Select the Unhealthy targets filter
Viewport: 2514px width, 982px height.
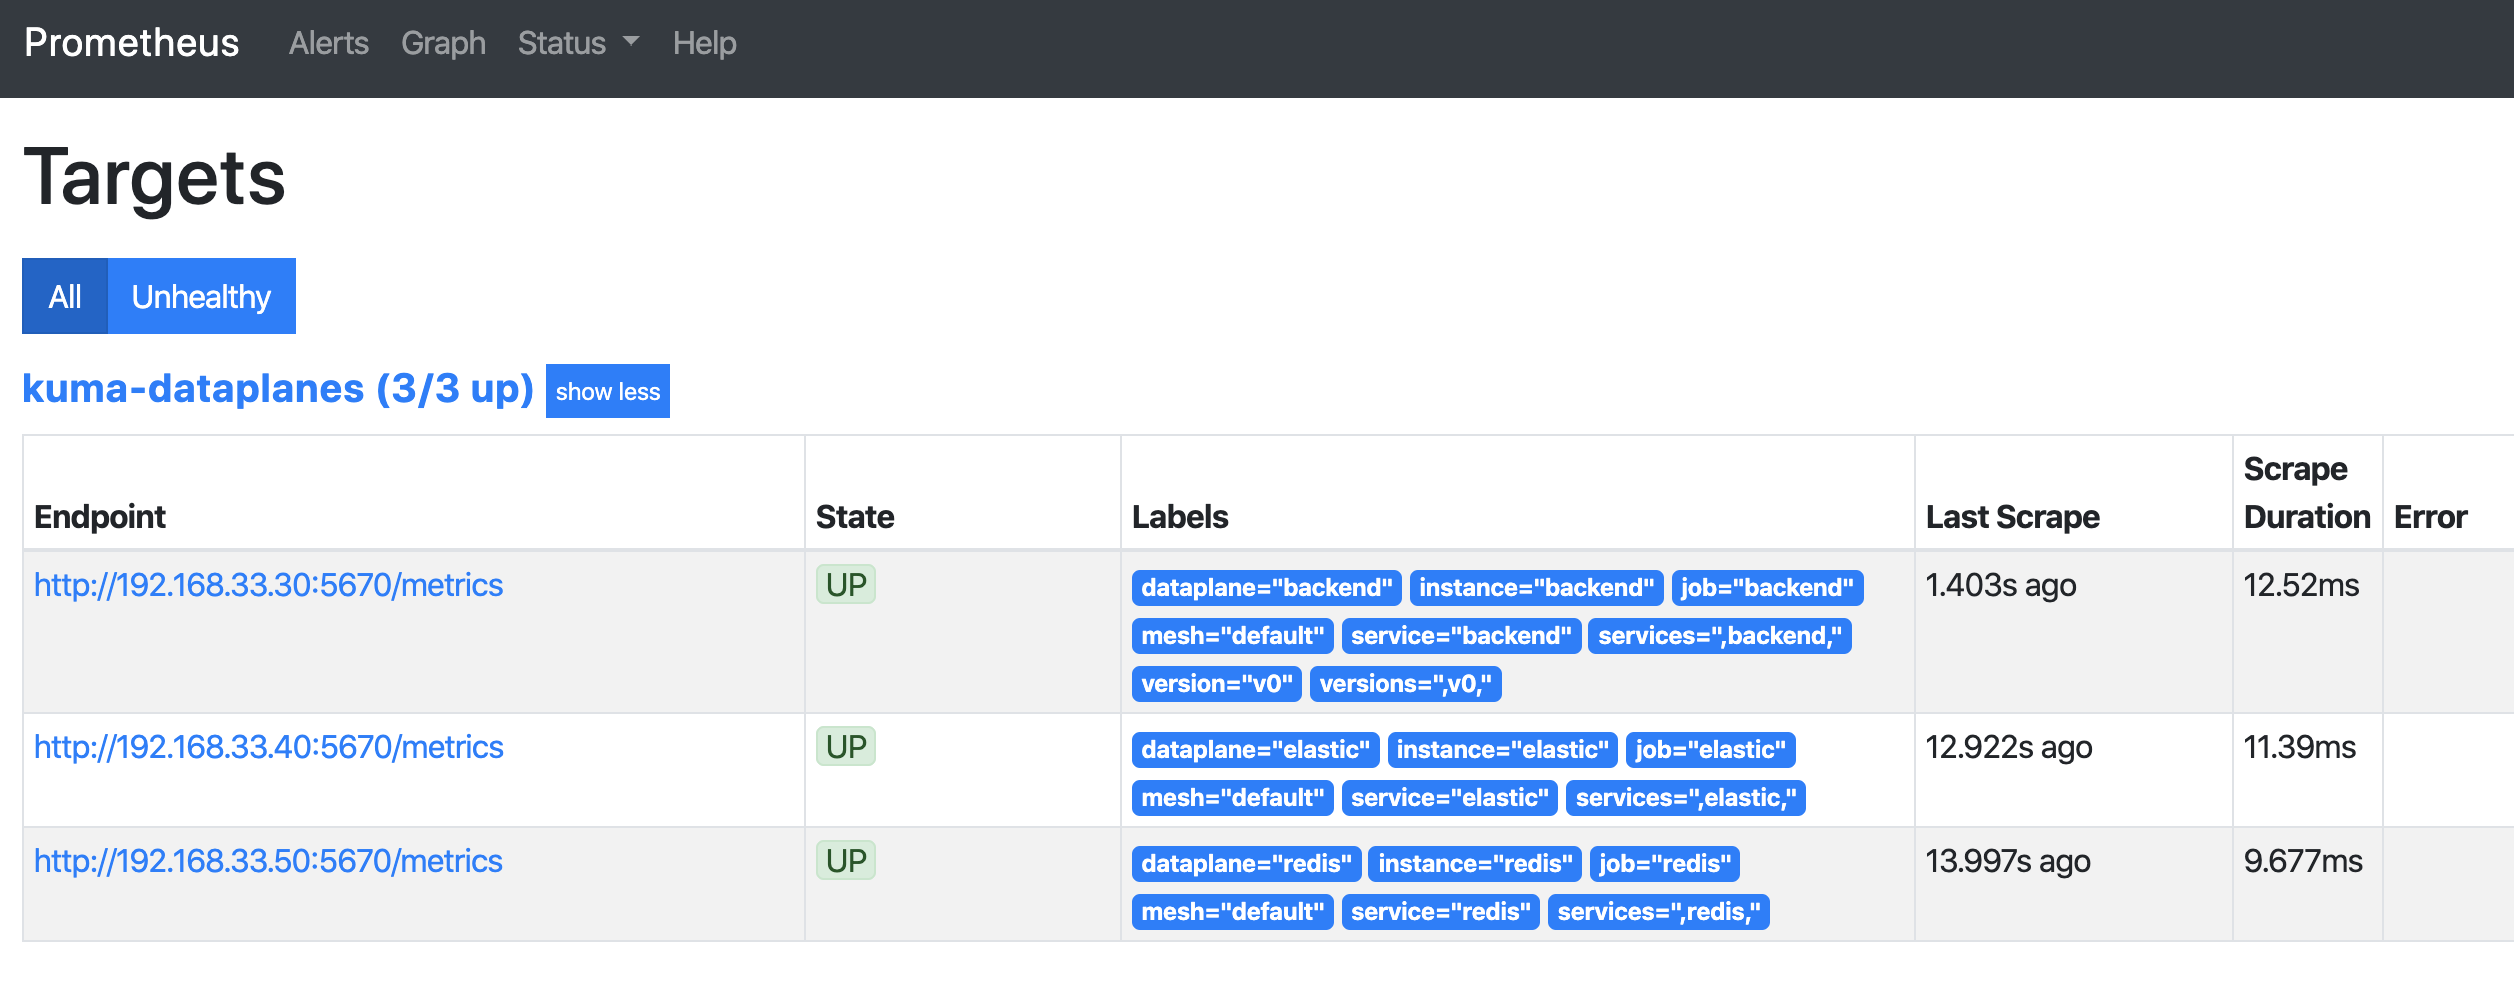[x=200, y=296]
